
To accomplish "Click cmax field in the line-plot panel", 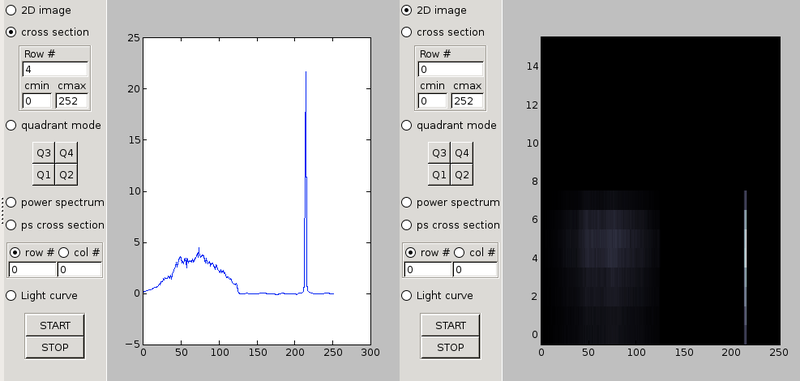I will (72, 101).
